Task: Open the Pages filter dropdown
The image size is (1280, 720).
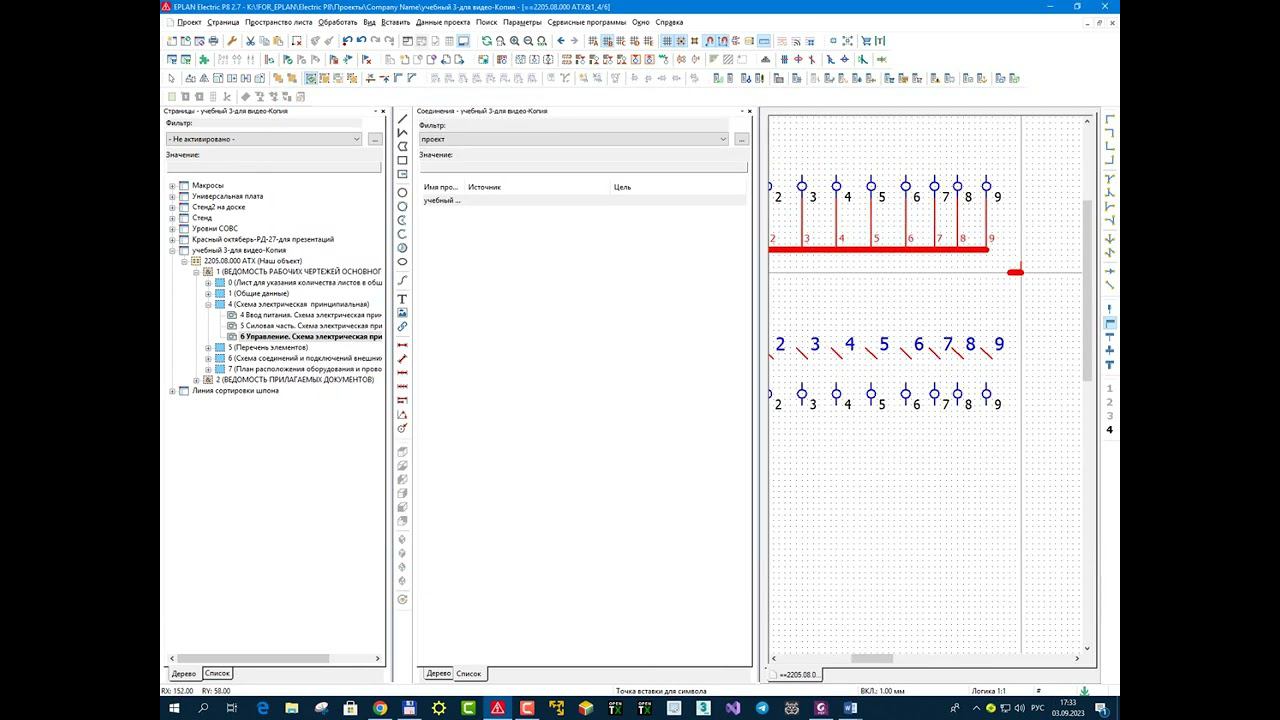Action: click(x=356, y=139)
